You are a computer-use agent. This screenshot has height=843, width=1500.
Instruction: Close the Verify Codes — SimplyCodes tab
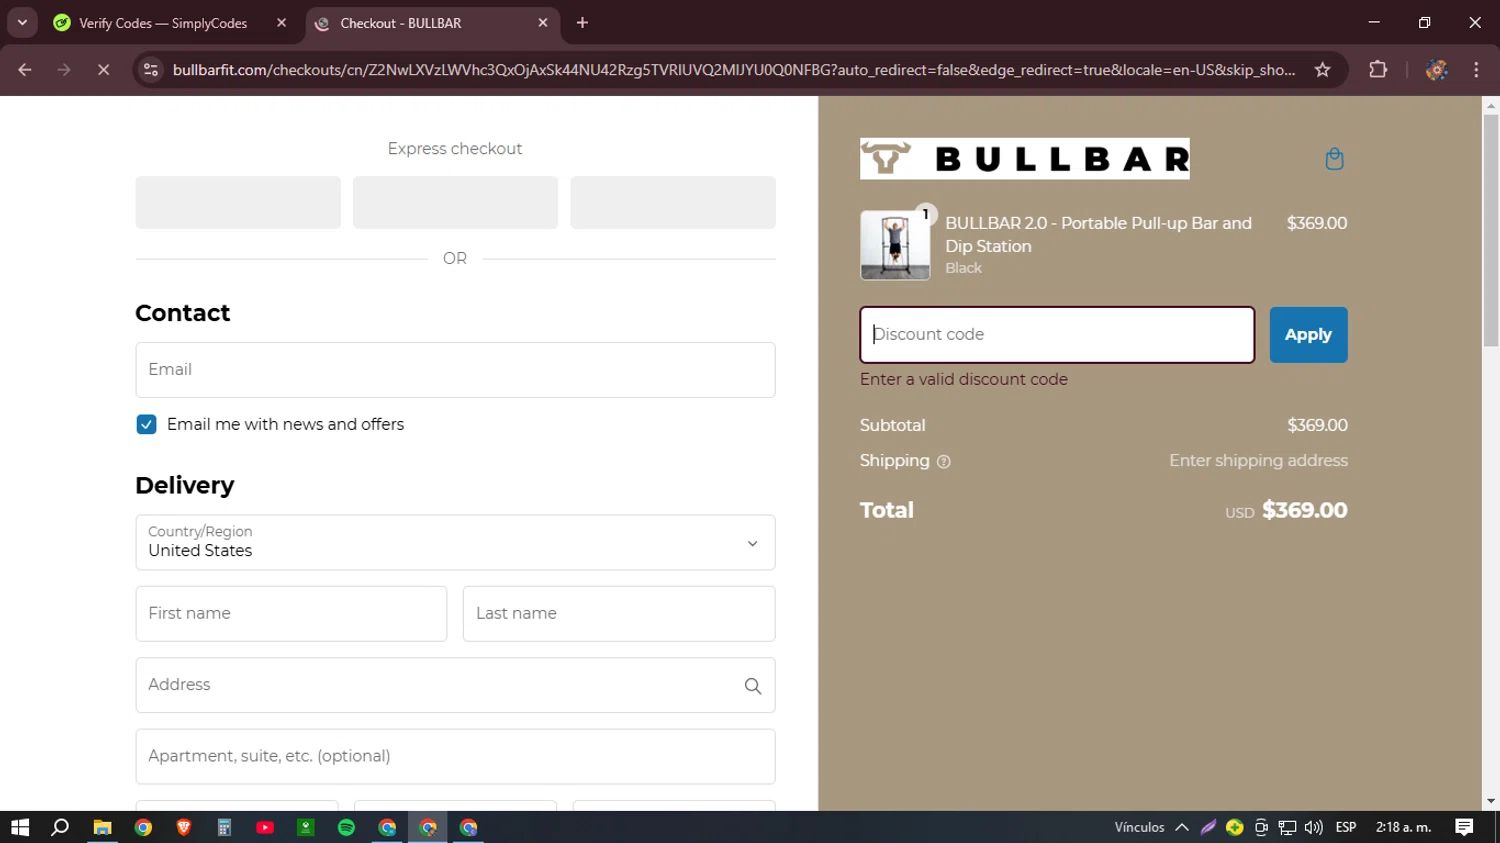point(281,23)
